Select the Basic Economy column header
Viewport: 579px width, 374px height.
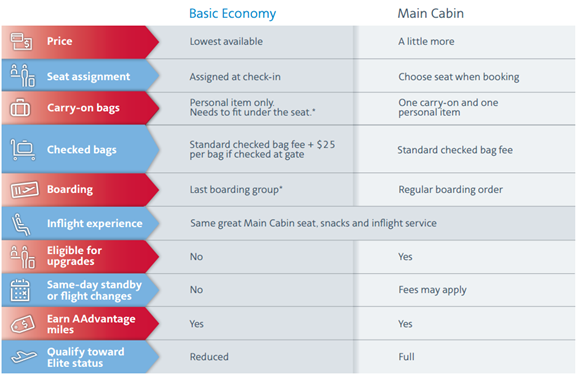(232, 14)
